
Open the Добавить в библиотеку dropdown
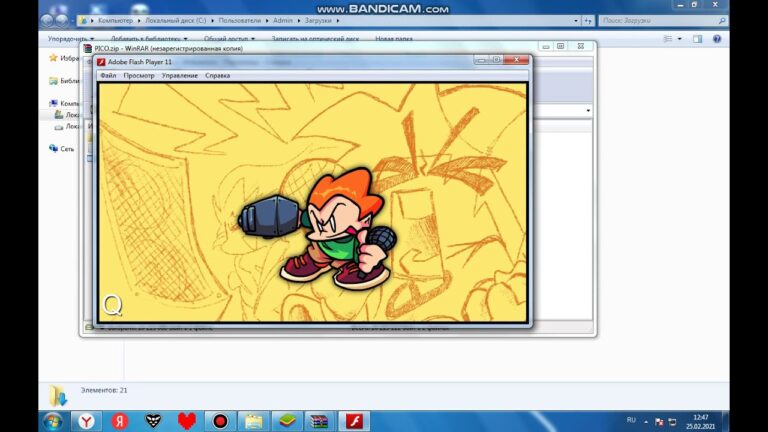pyautogui.click(x=149, y=39)
